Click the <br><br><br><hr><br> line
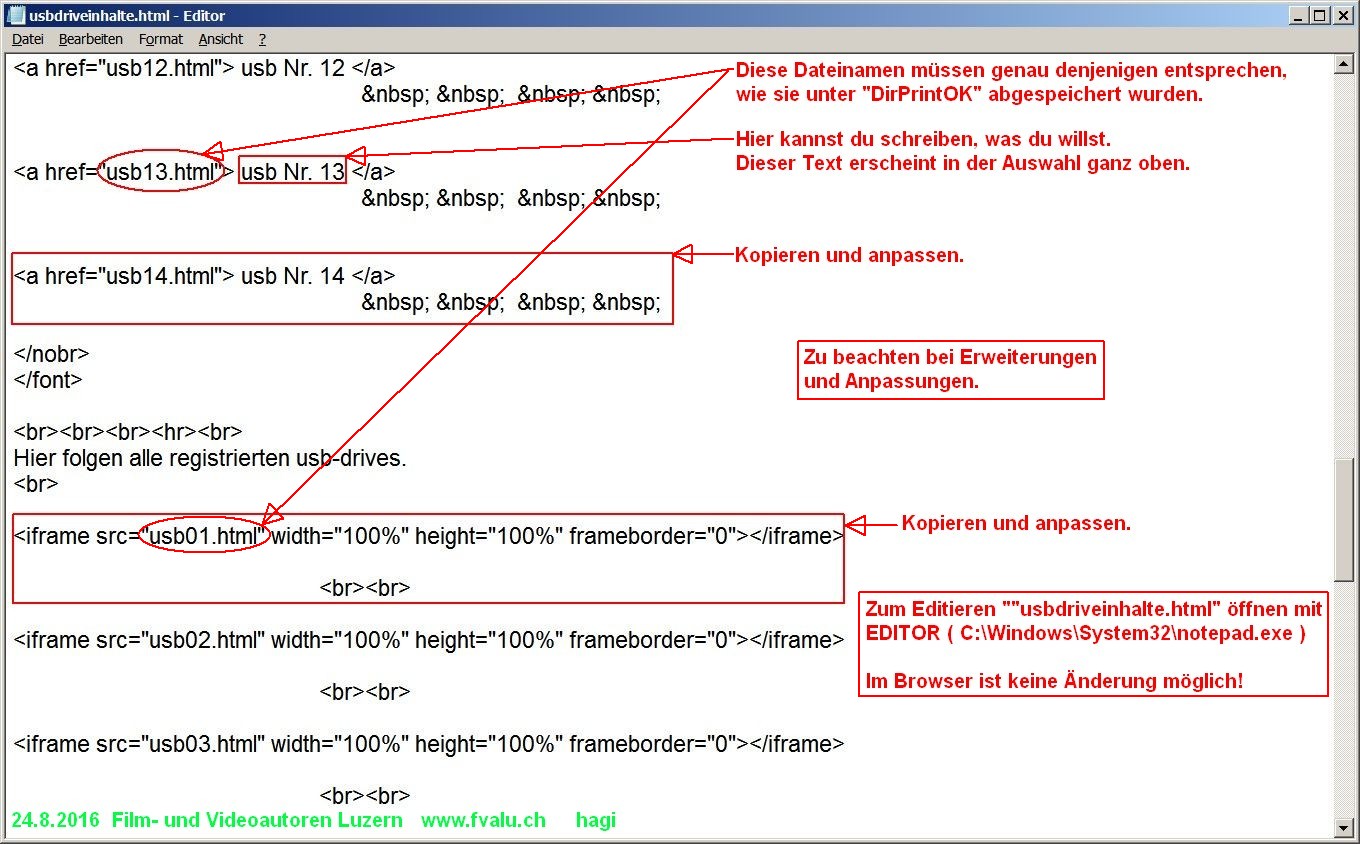 pos(128,432)
